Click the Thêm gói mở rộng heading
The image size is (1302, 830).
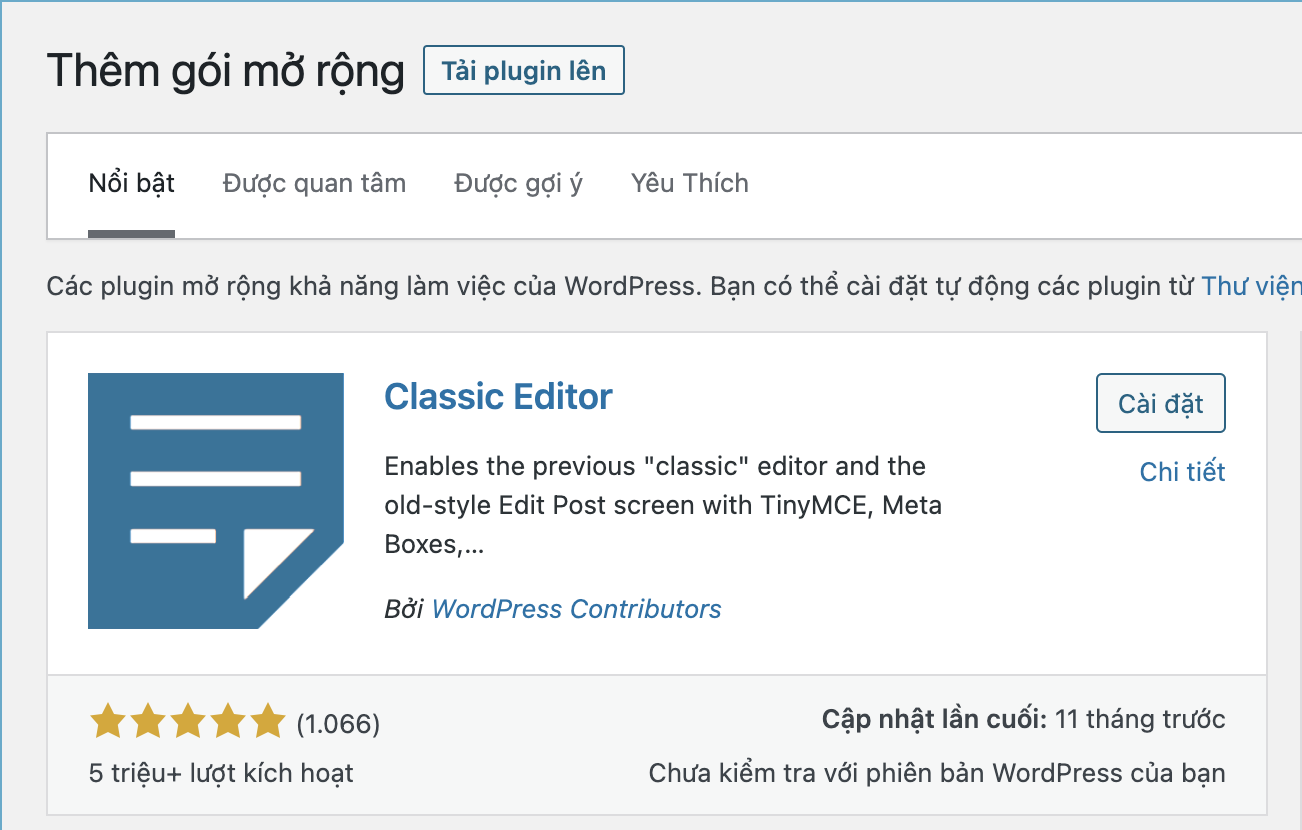(226, 72)
